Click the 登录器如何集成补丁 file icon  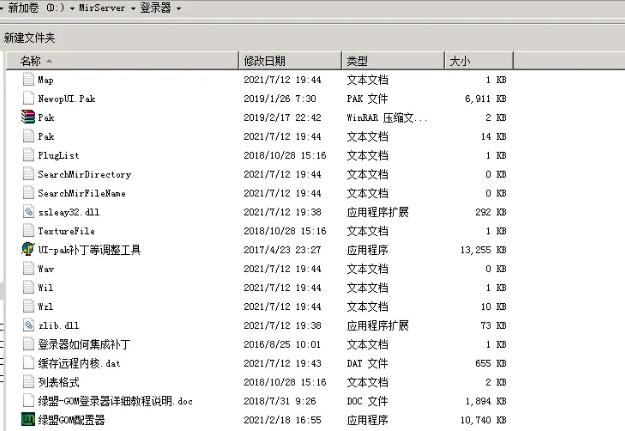click(x=28, y=344)
